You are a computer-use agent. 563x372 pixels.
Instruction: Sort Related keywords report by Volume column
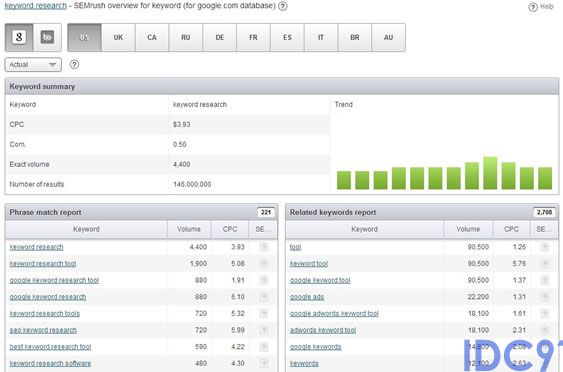(468, 229)
